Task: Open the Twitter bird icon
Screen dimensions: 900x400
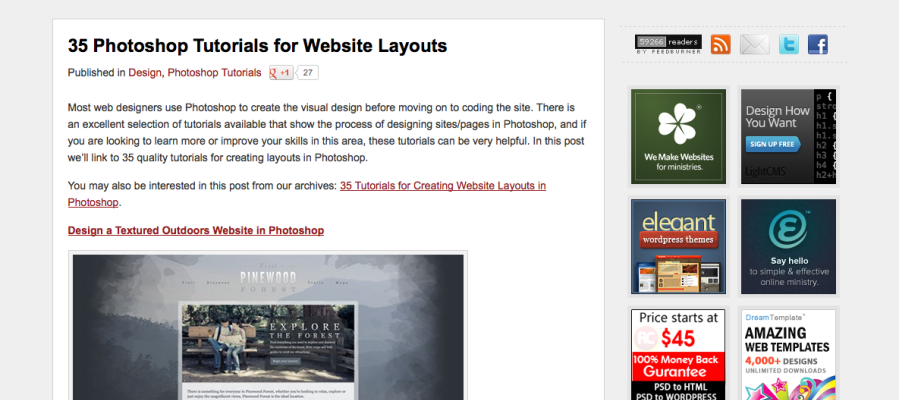Action: click(x=789, y=45)
